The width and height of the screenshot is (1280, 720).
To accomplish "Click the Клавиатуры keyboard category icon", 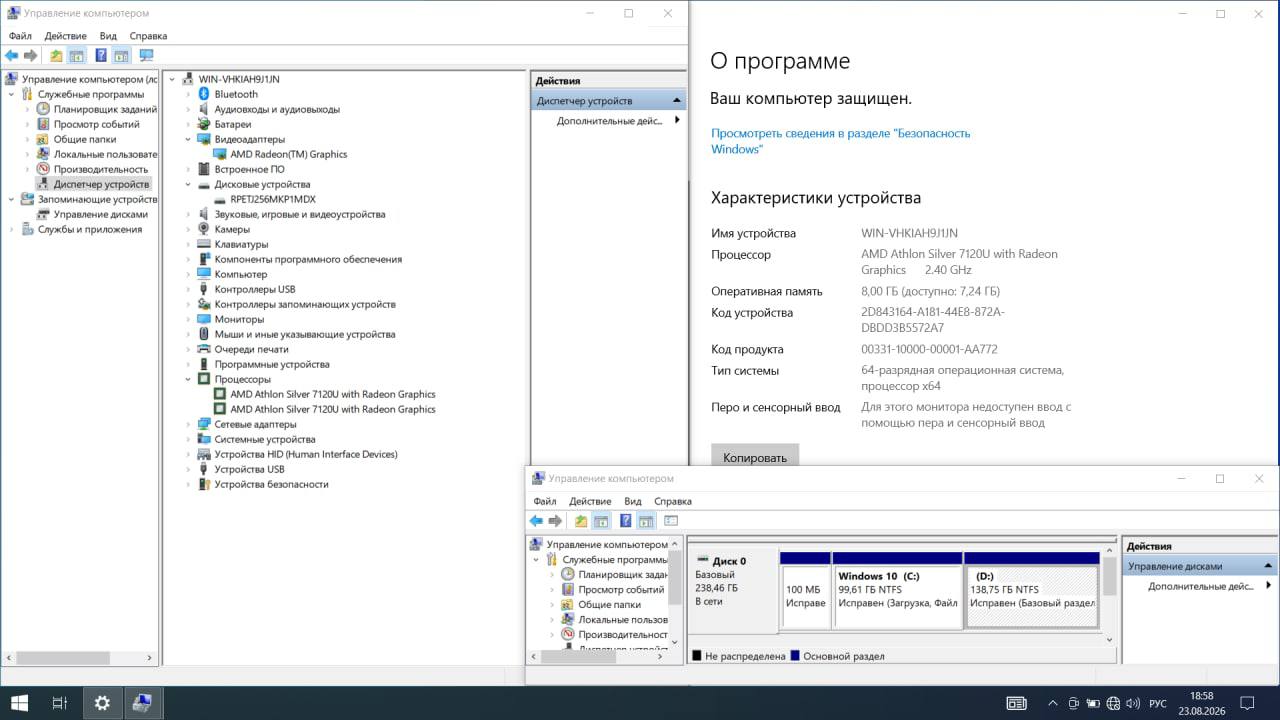I will click(204, 244).
